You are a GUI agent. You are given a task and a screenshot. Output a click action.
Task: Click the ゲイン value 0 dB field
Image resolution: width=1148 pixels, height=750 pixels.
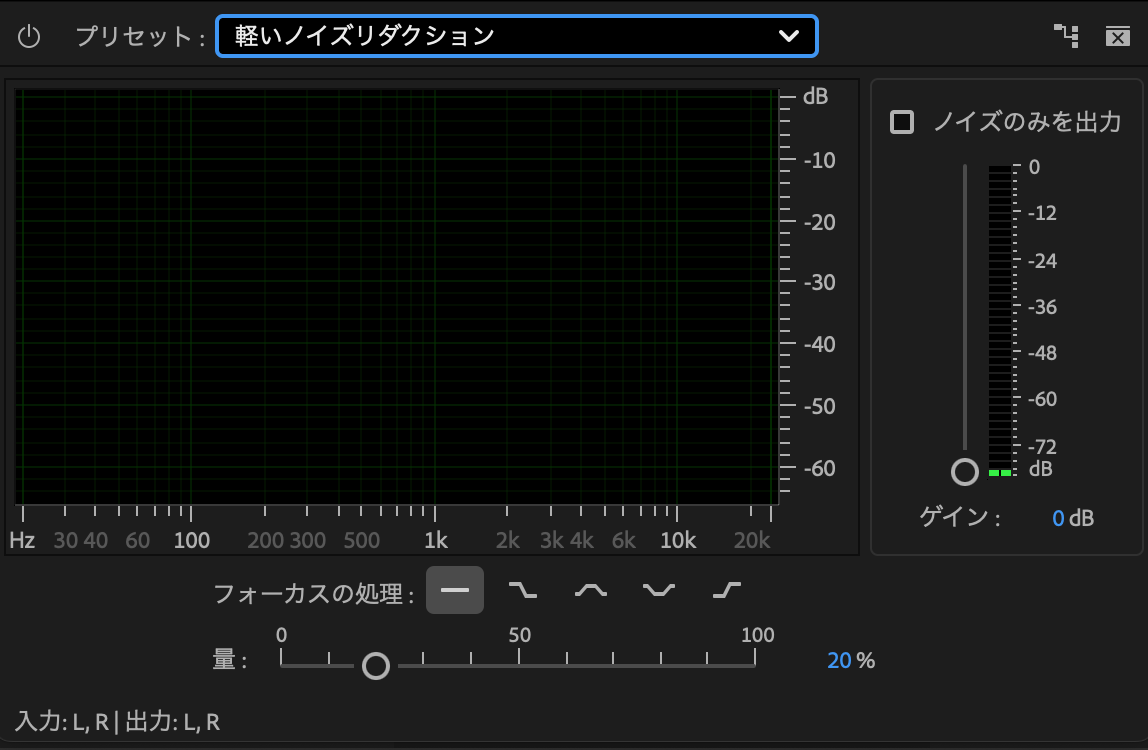click(1058, 518)
